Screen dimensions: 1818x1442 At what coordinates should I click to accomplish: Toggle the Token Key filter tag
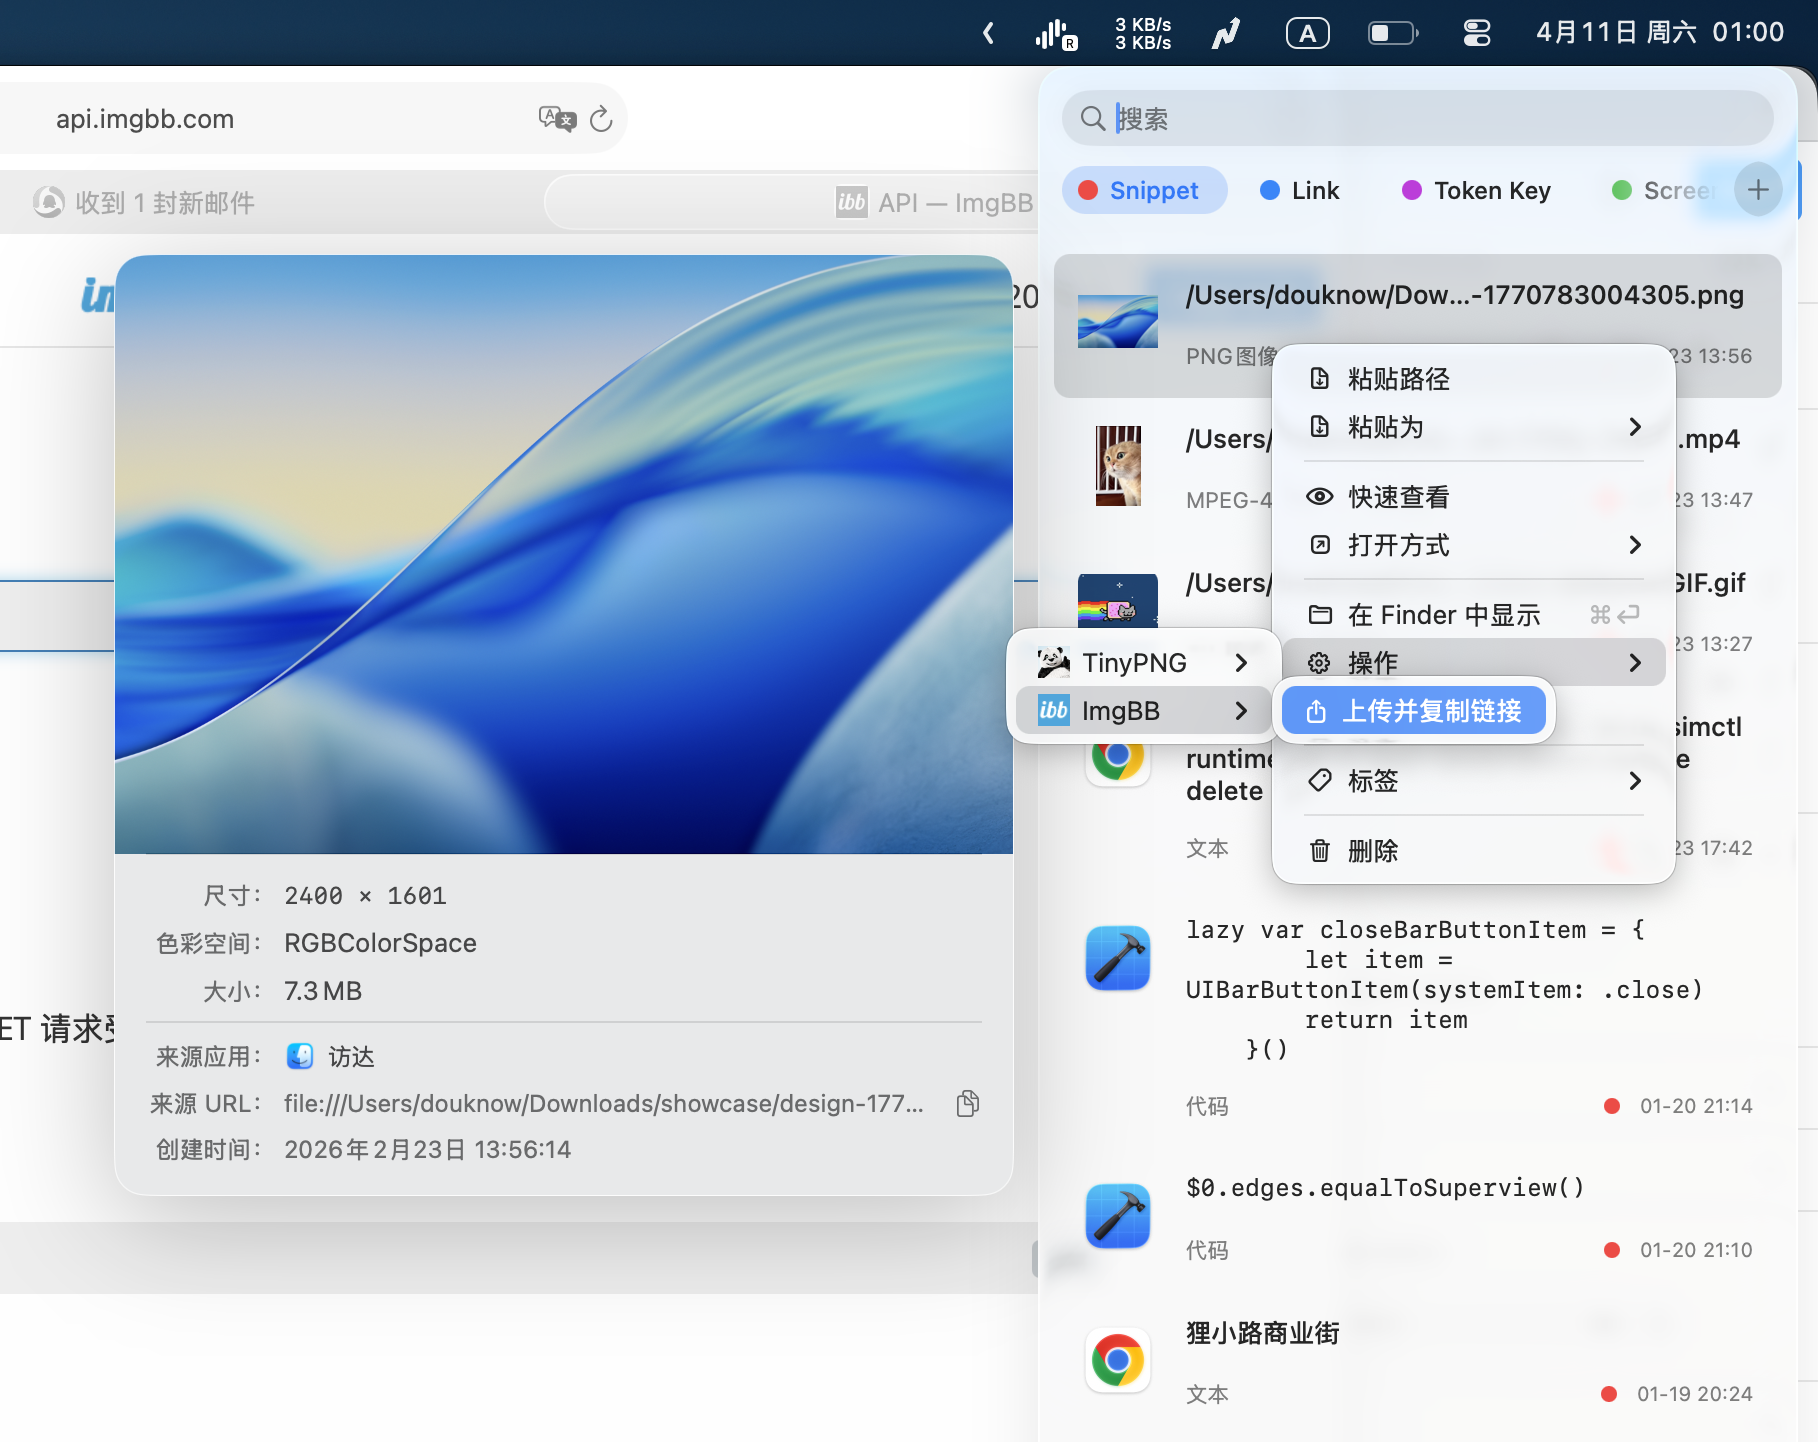coord(1475,190)
